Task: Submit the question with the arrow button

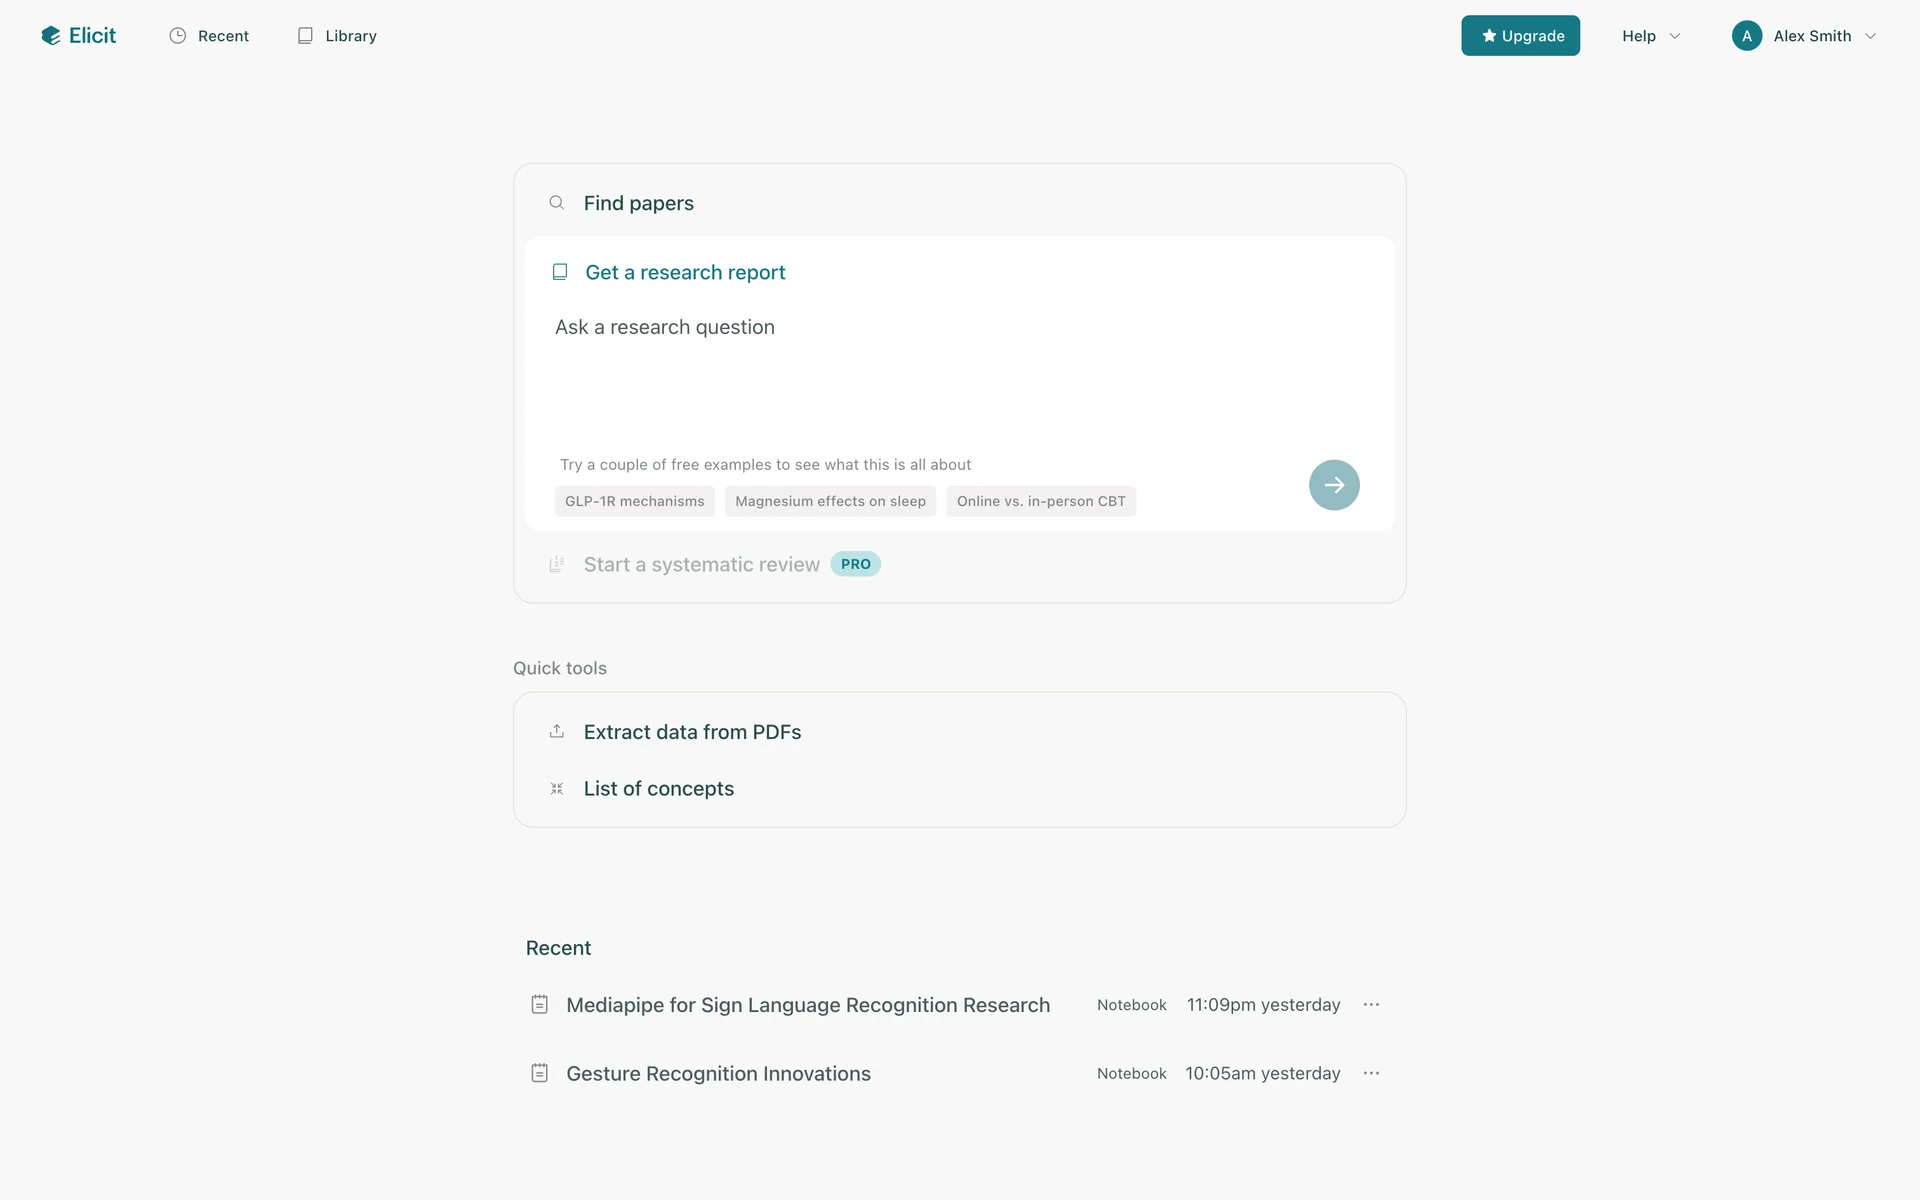Action: tap(1334, 485)
